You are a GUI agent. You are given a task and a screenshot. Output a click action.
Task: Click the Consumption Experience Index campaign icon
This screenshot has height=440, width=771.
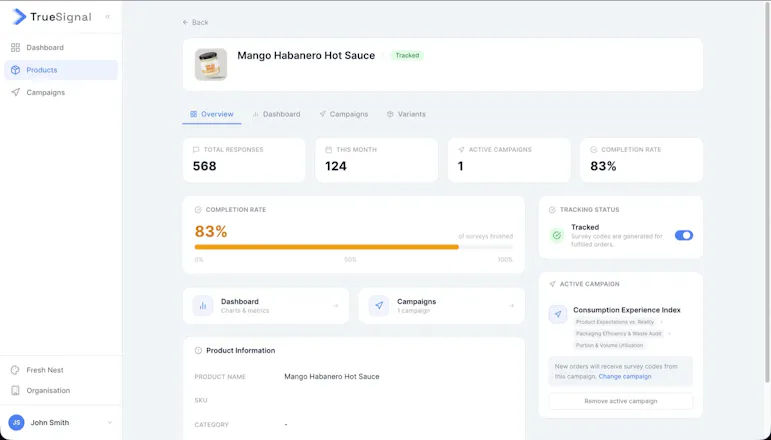tap(558, 314)
